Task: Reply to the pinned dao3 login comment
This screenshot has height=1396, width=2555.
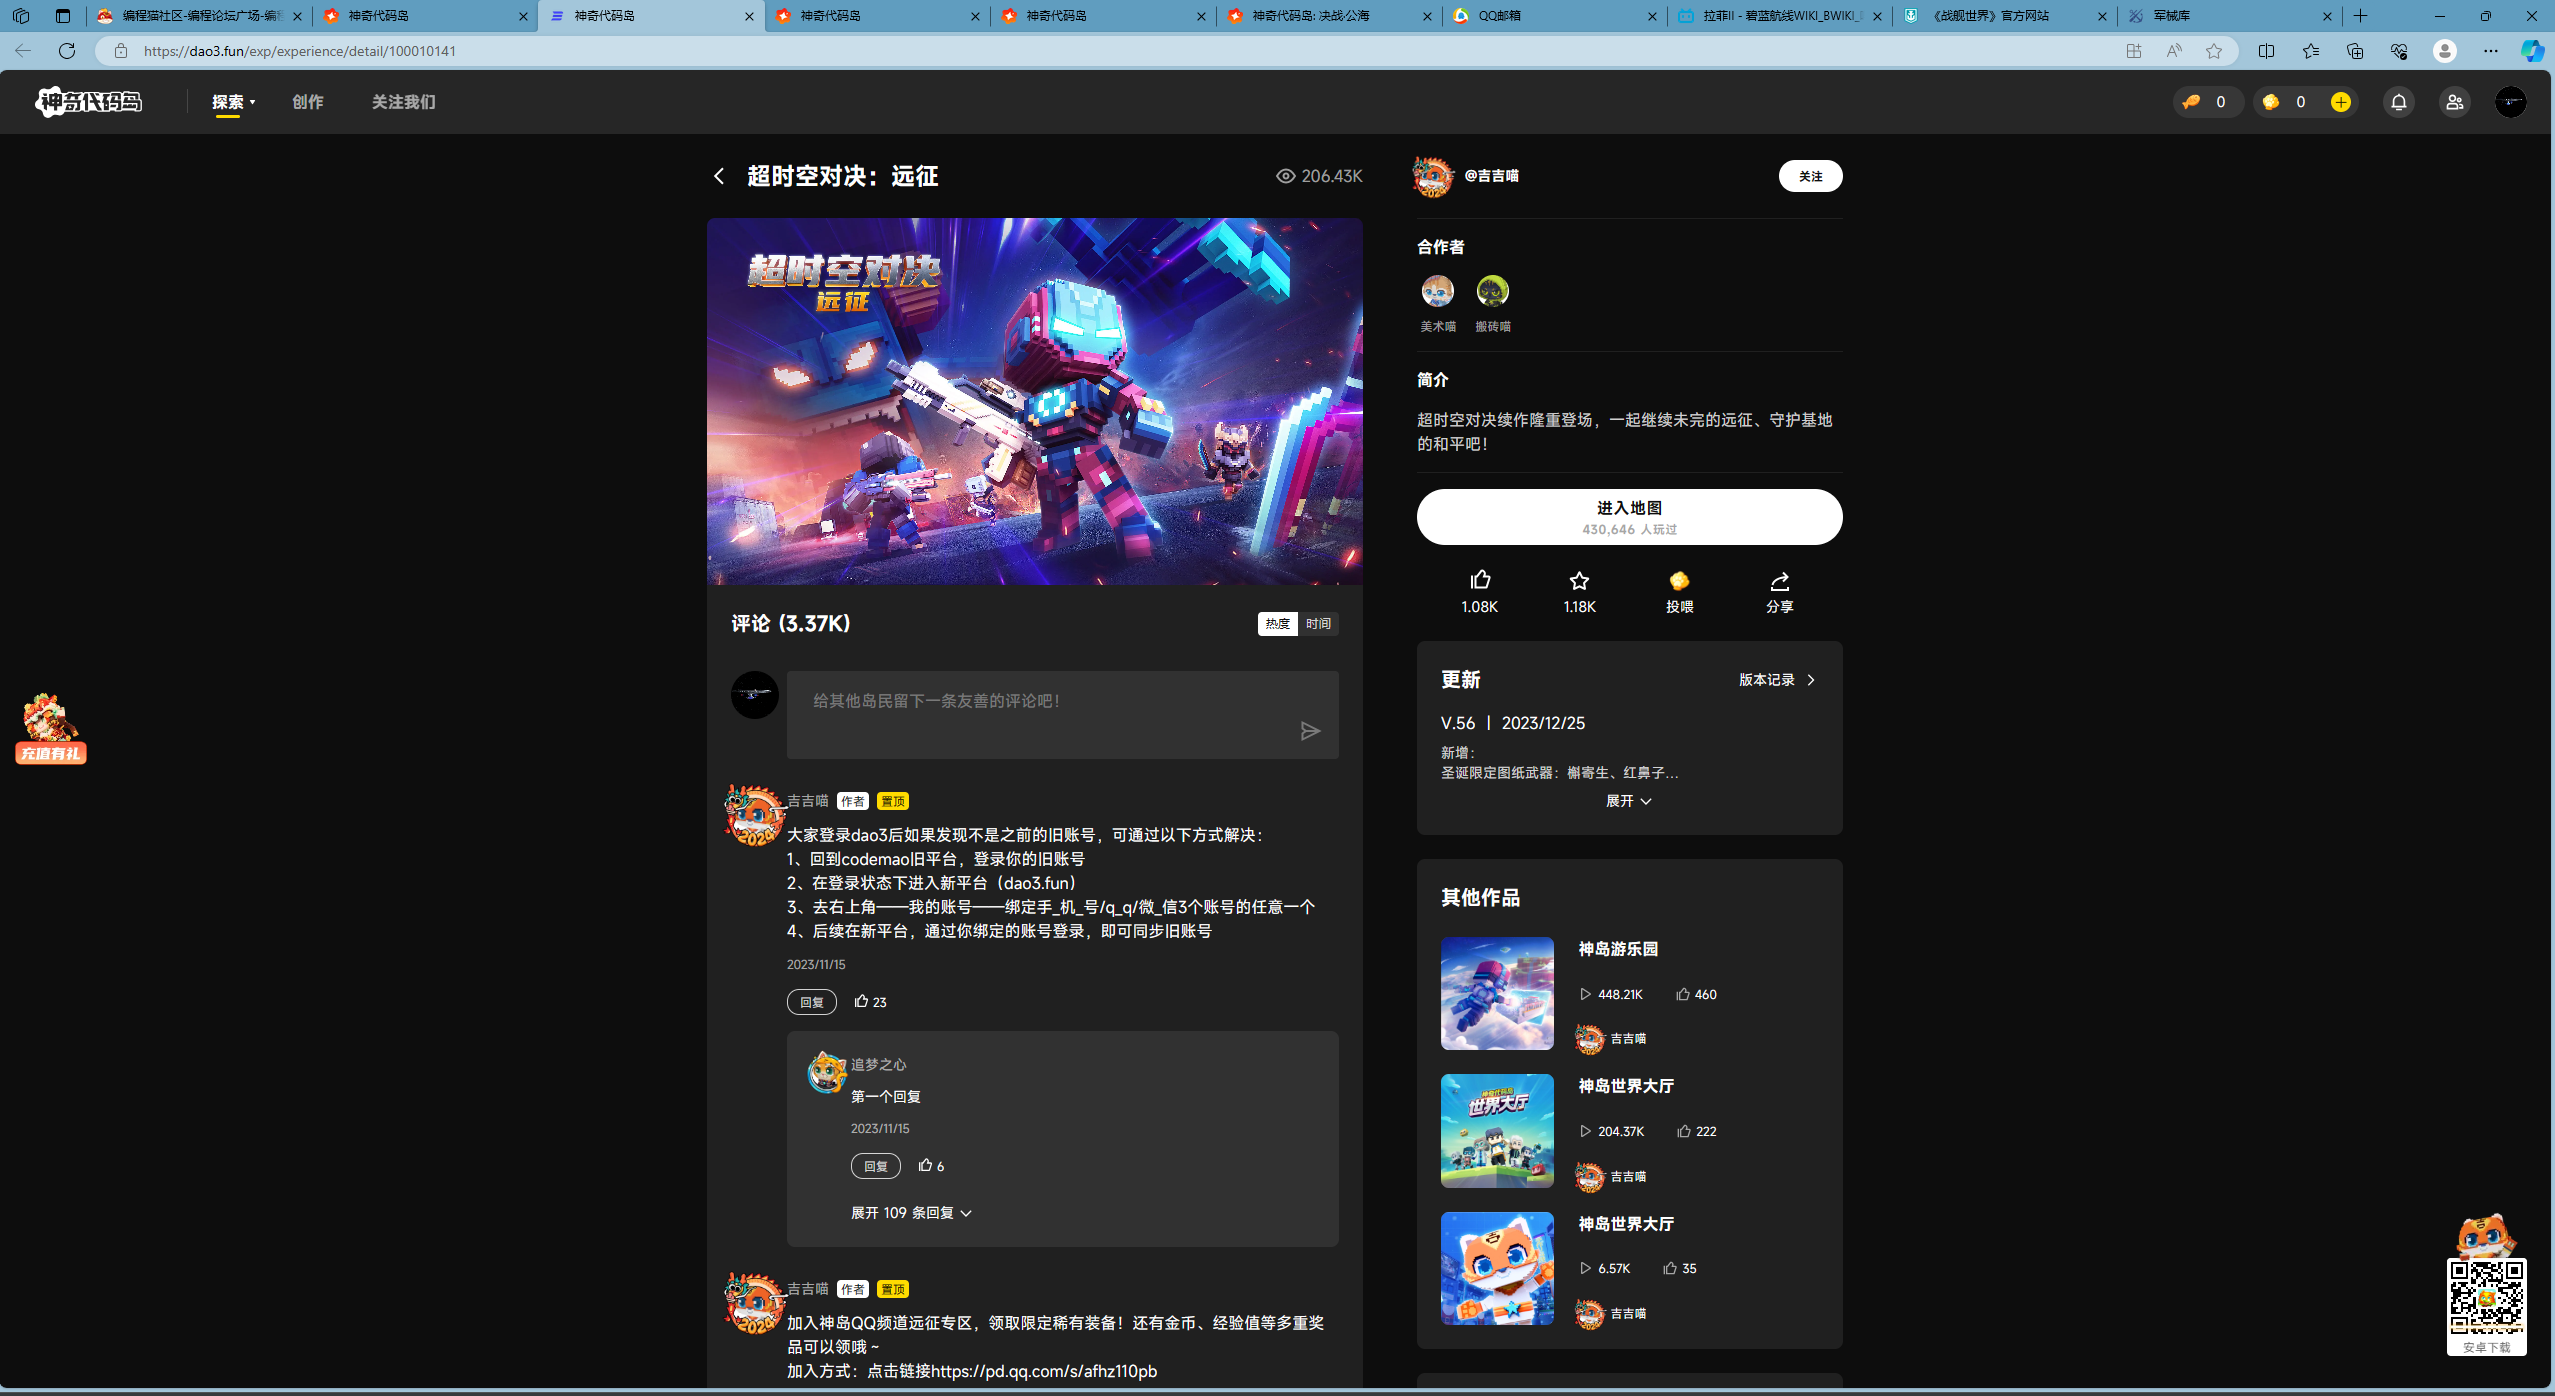Action: [x=811, y=1002]
